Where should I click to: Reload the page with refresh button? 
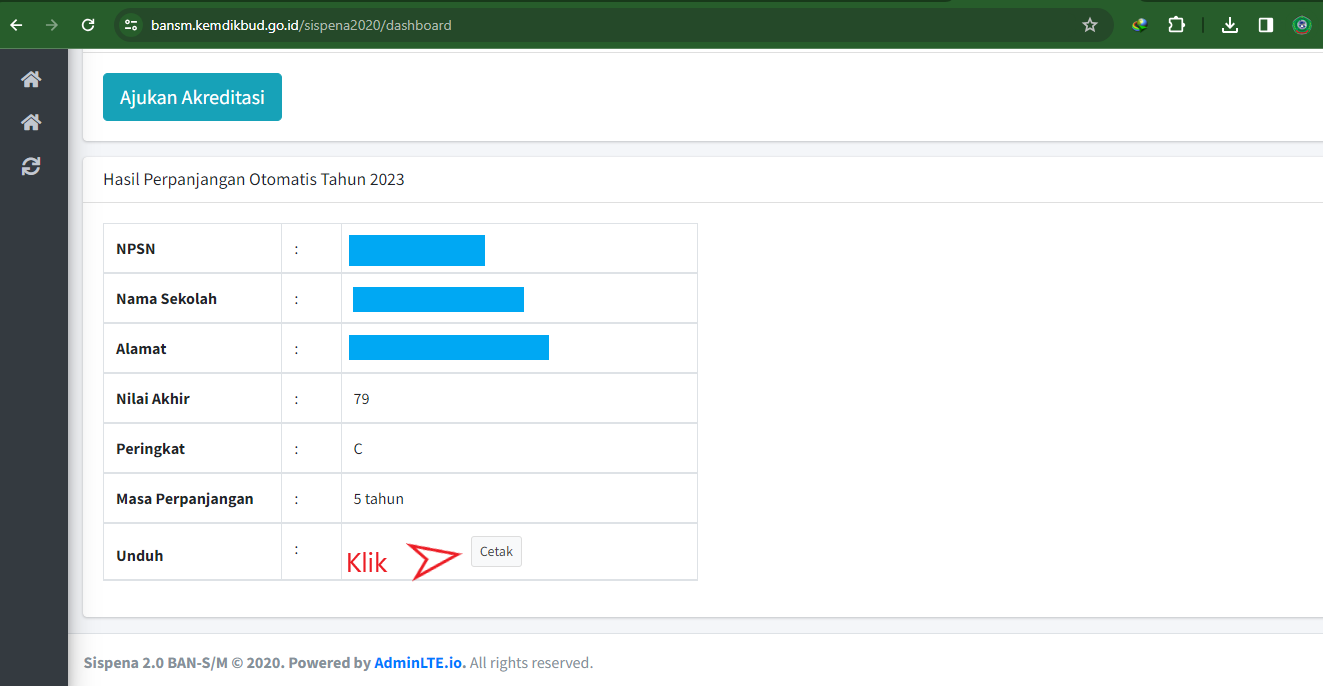pos(88,25)
